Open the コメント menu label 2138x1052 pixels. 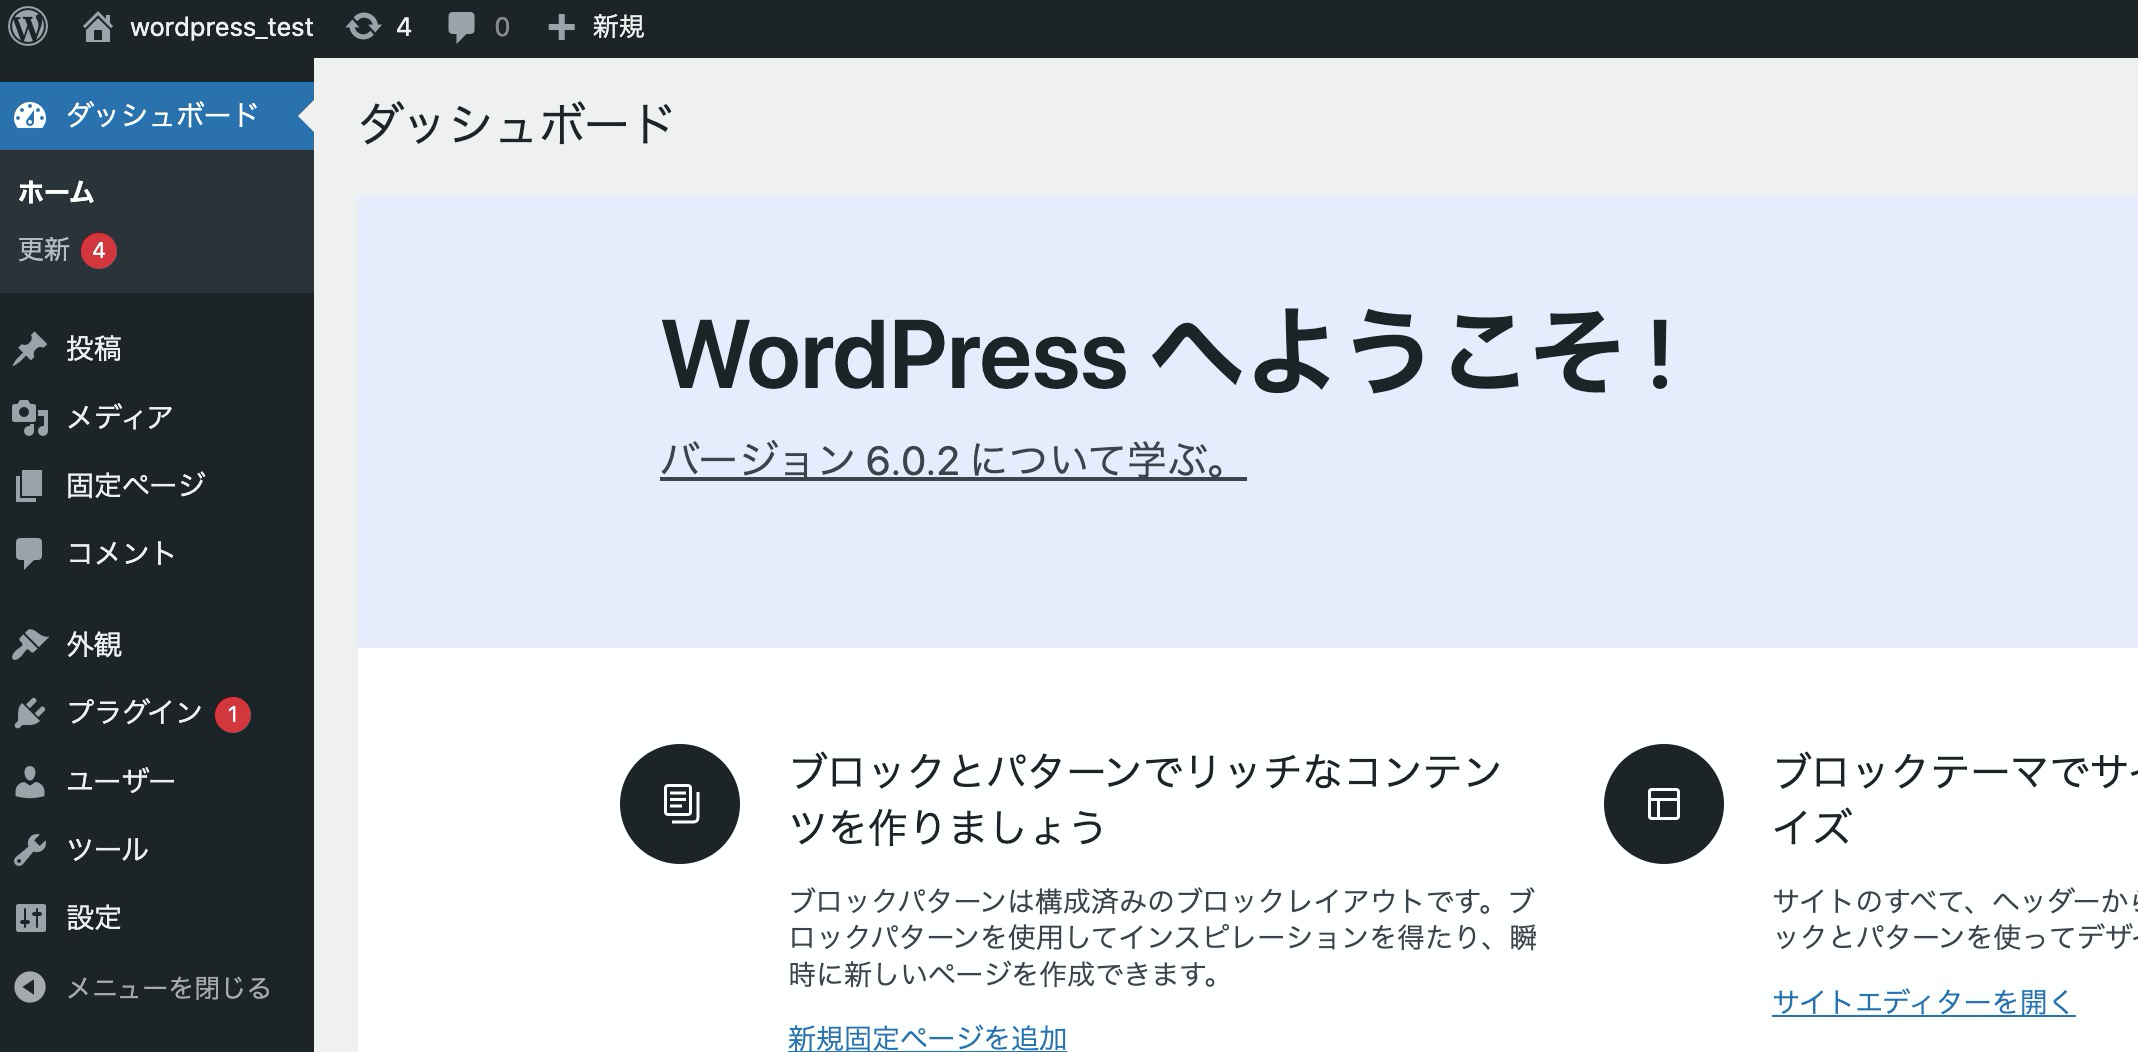121,553
